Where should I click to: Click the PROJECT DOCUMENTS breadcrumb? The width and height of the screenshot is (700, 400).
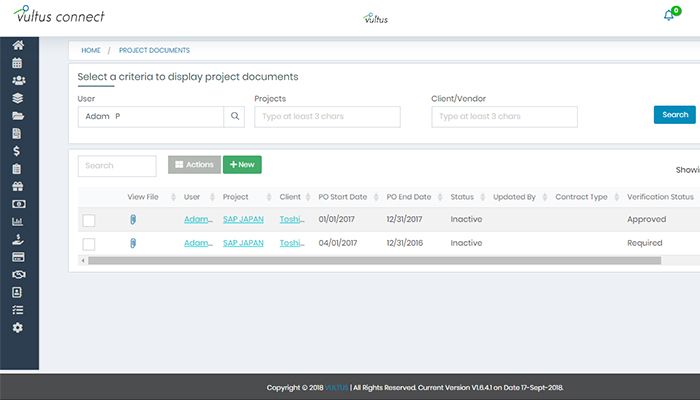pos(154,50)
